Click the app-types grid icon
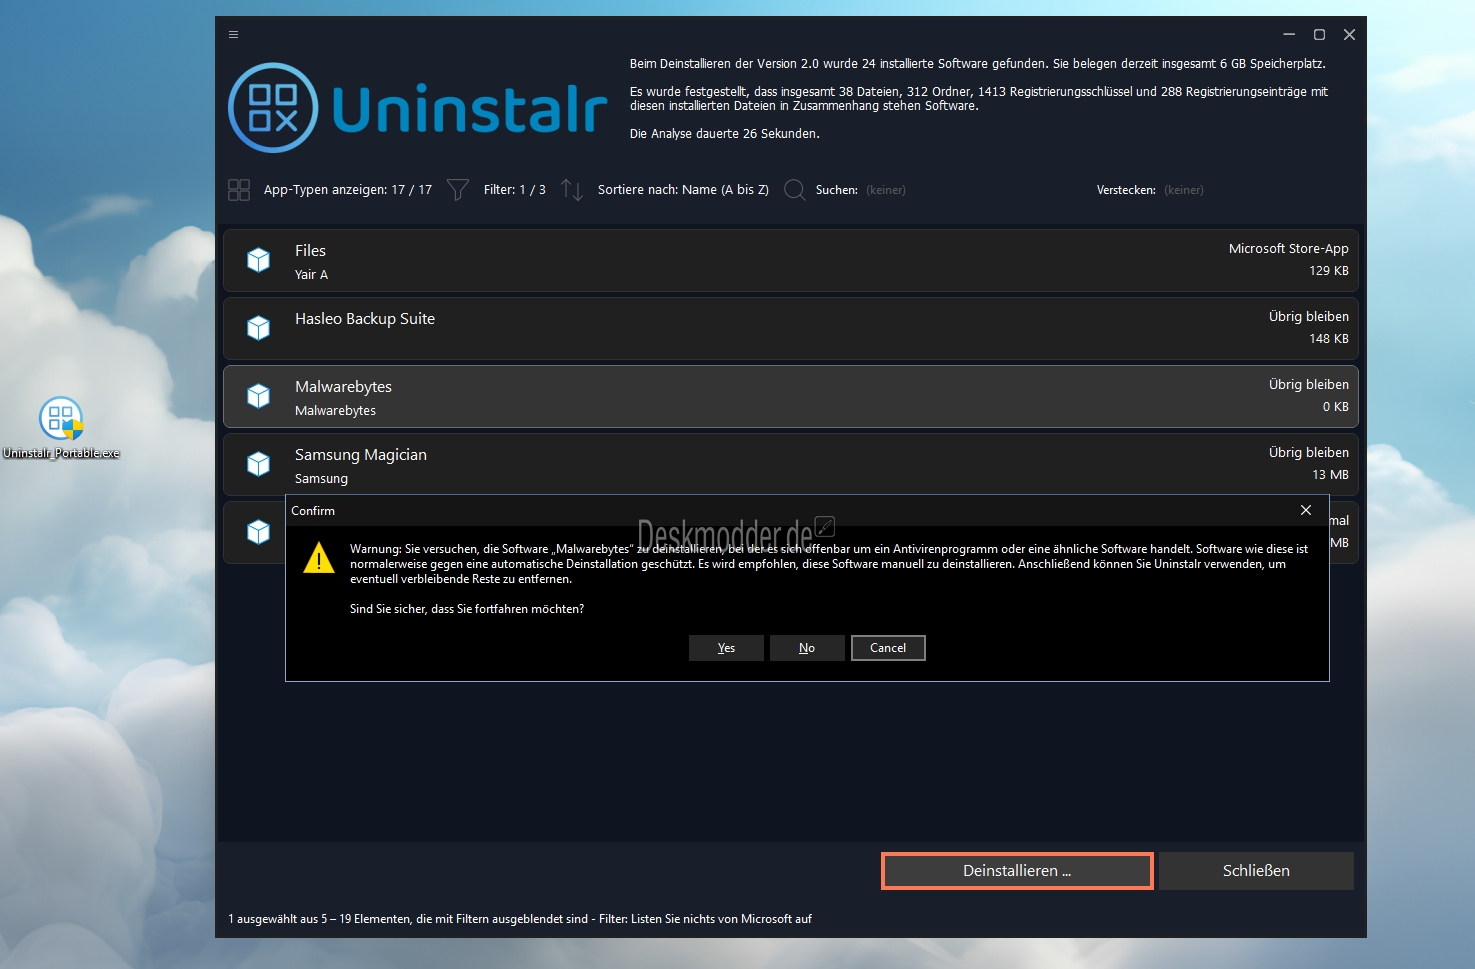Image resolution: width=1475 pixels, height=969 pixels. click(x=239, y=190)
